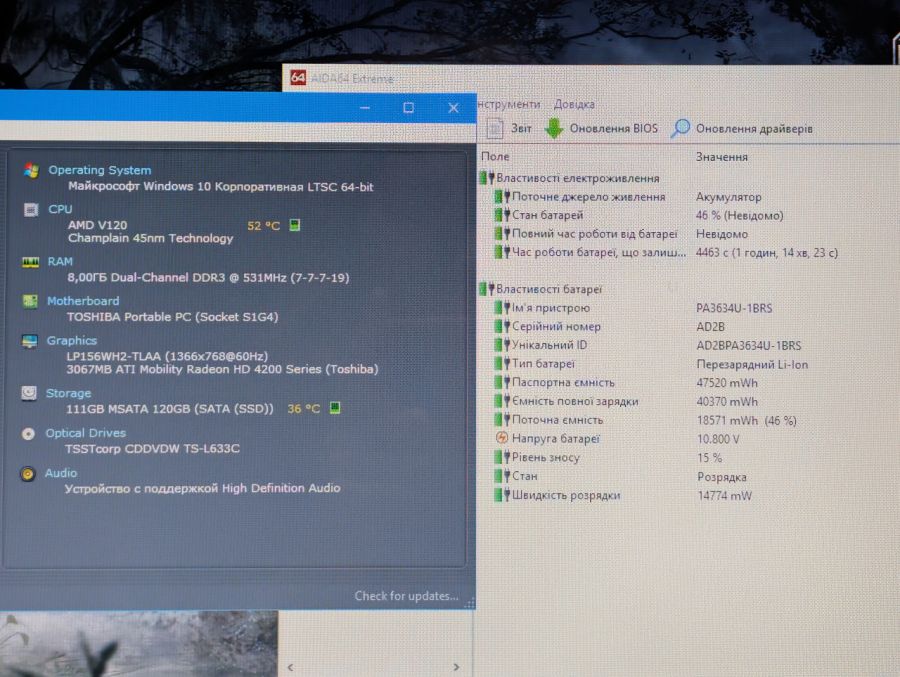The image size is (900, 677).
Task: Click the horizontal scrollbar left arrow
Action: [290, 667]
